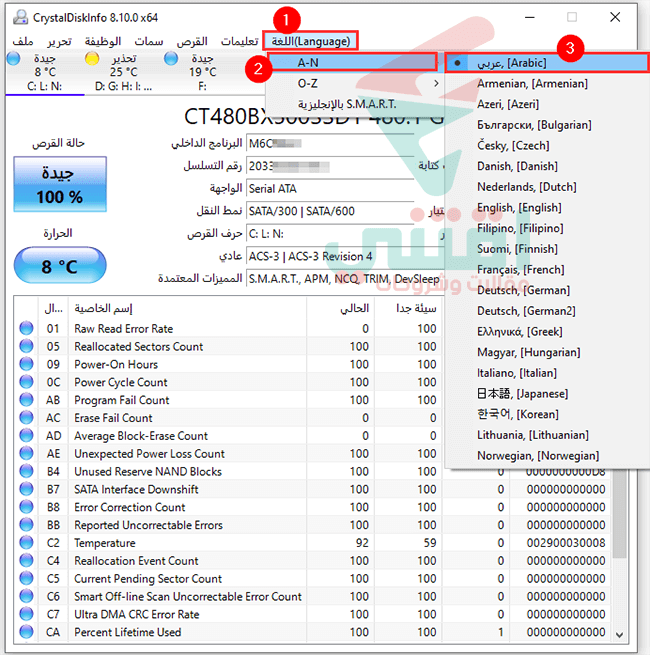Image resolution: width=650 pixels, height=655 pixels.
Task: Click the ACS-3 | ACS-3 Revision 4 standard field
Action: [345, 256]
